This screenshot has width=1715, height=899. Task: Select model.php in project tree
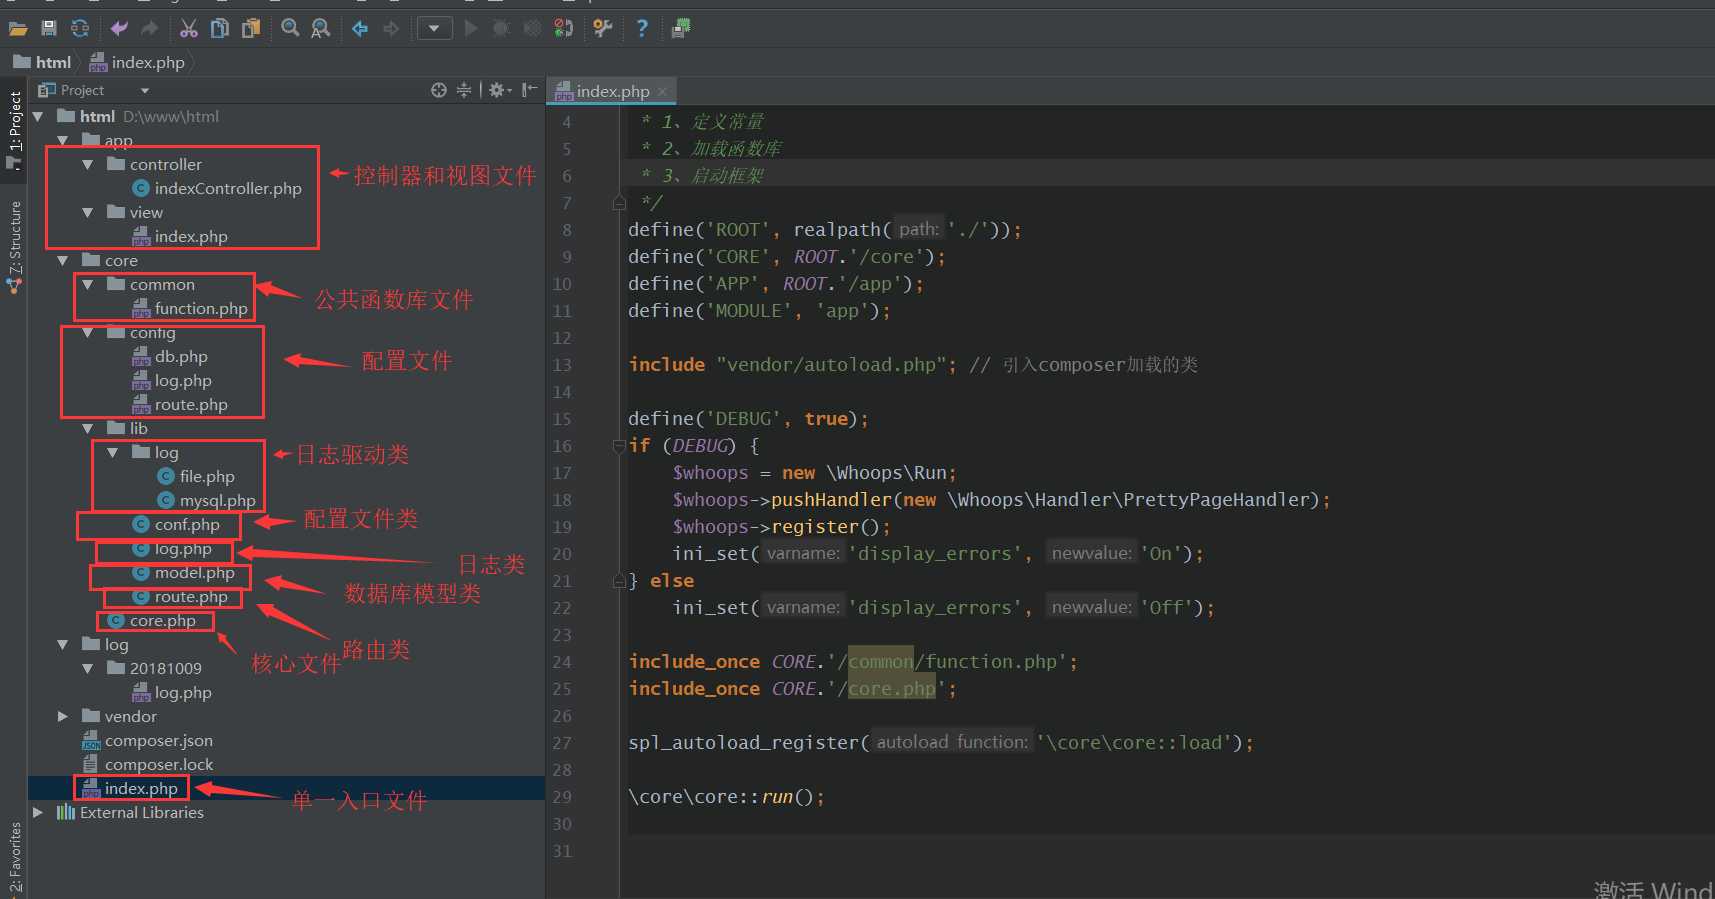click(x=183, y=572)
